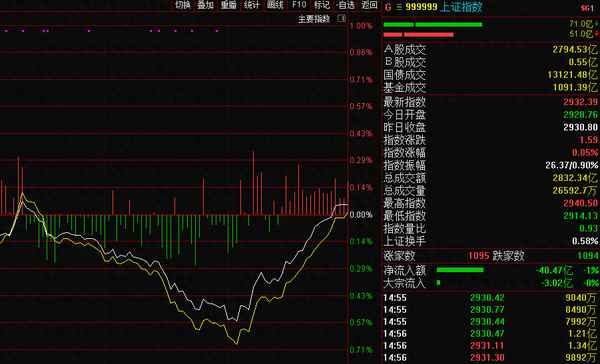The width and height of the screenshot is (600, 364).
Task: Select 指数量比 value 0.93
Action: coord(590,229)
